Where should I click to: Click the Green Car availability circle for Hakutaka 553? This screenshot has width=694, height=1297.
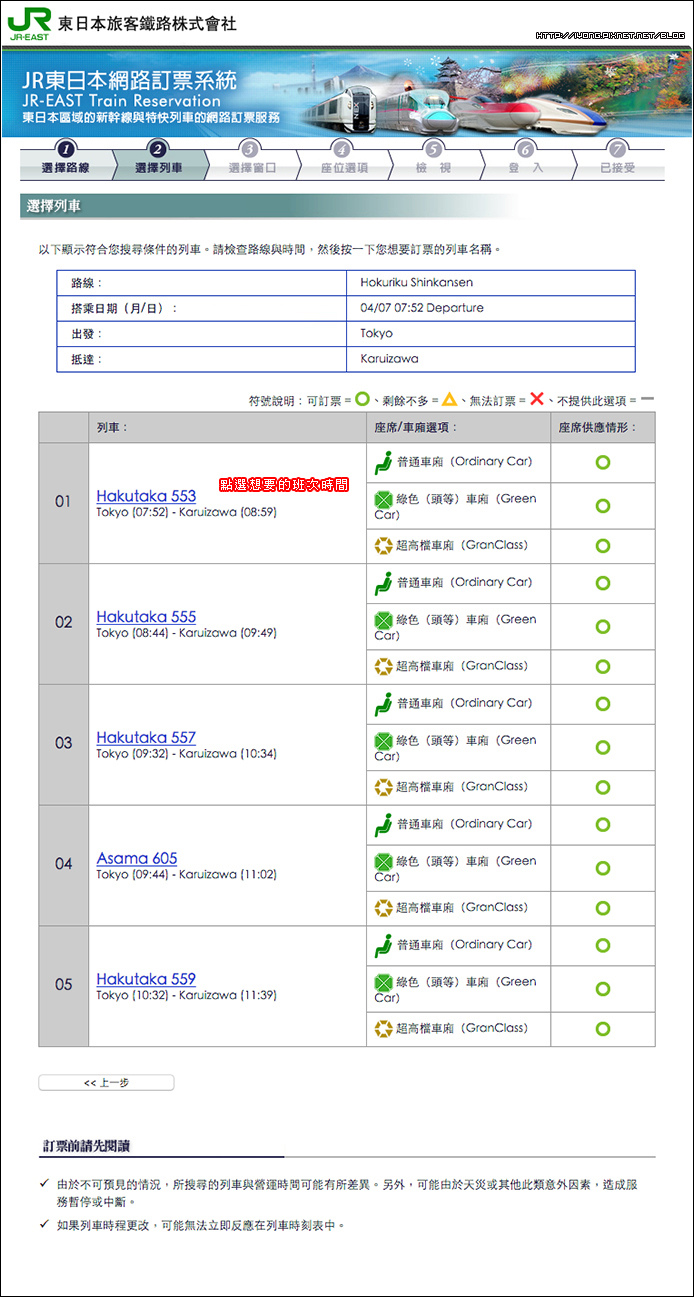603,506
